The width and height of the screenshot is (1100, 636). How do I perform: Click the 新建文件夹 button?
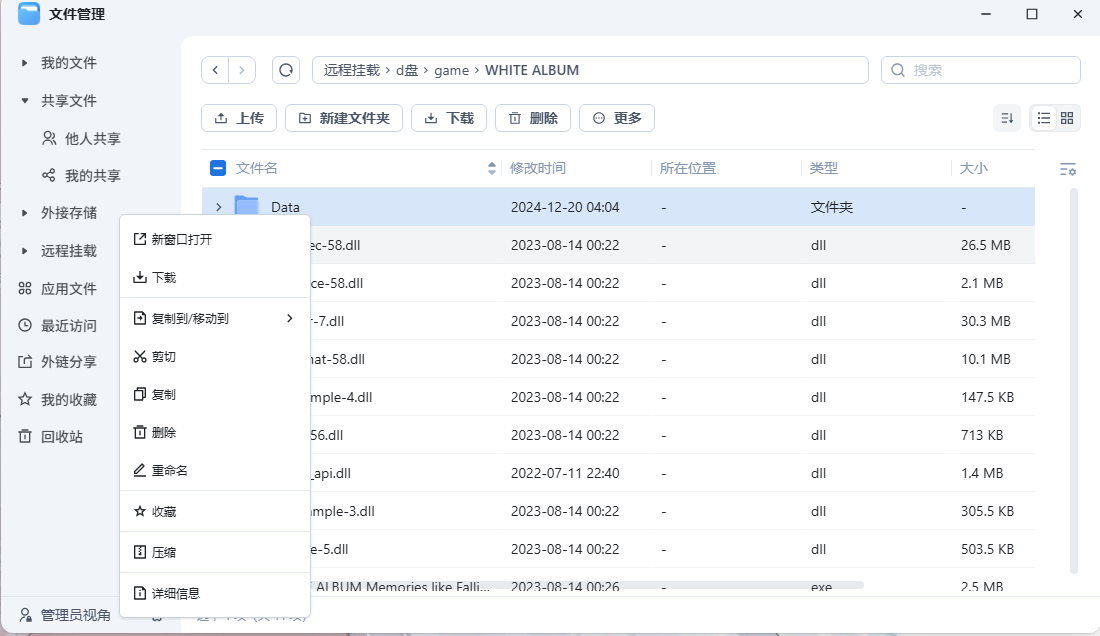pos(344,118)
